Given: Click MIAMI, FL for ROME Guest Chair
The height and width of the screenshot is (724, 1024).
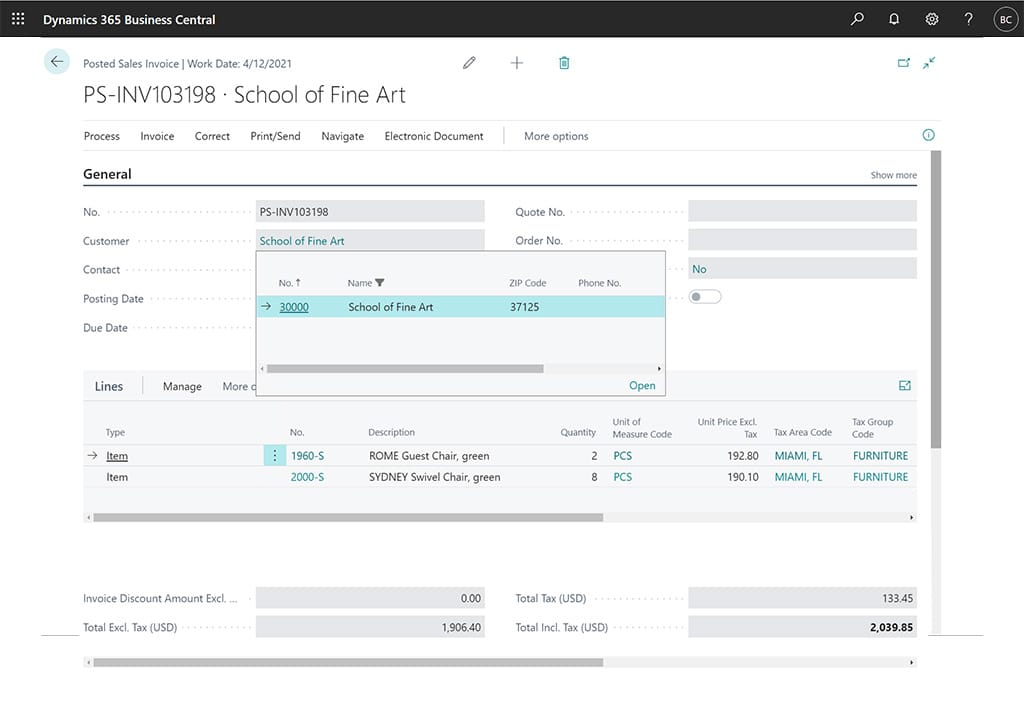Looking at the screenshot, I should pyautogui.click(x=798, y=456).
